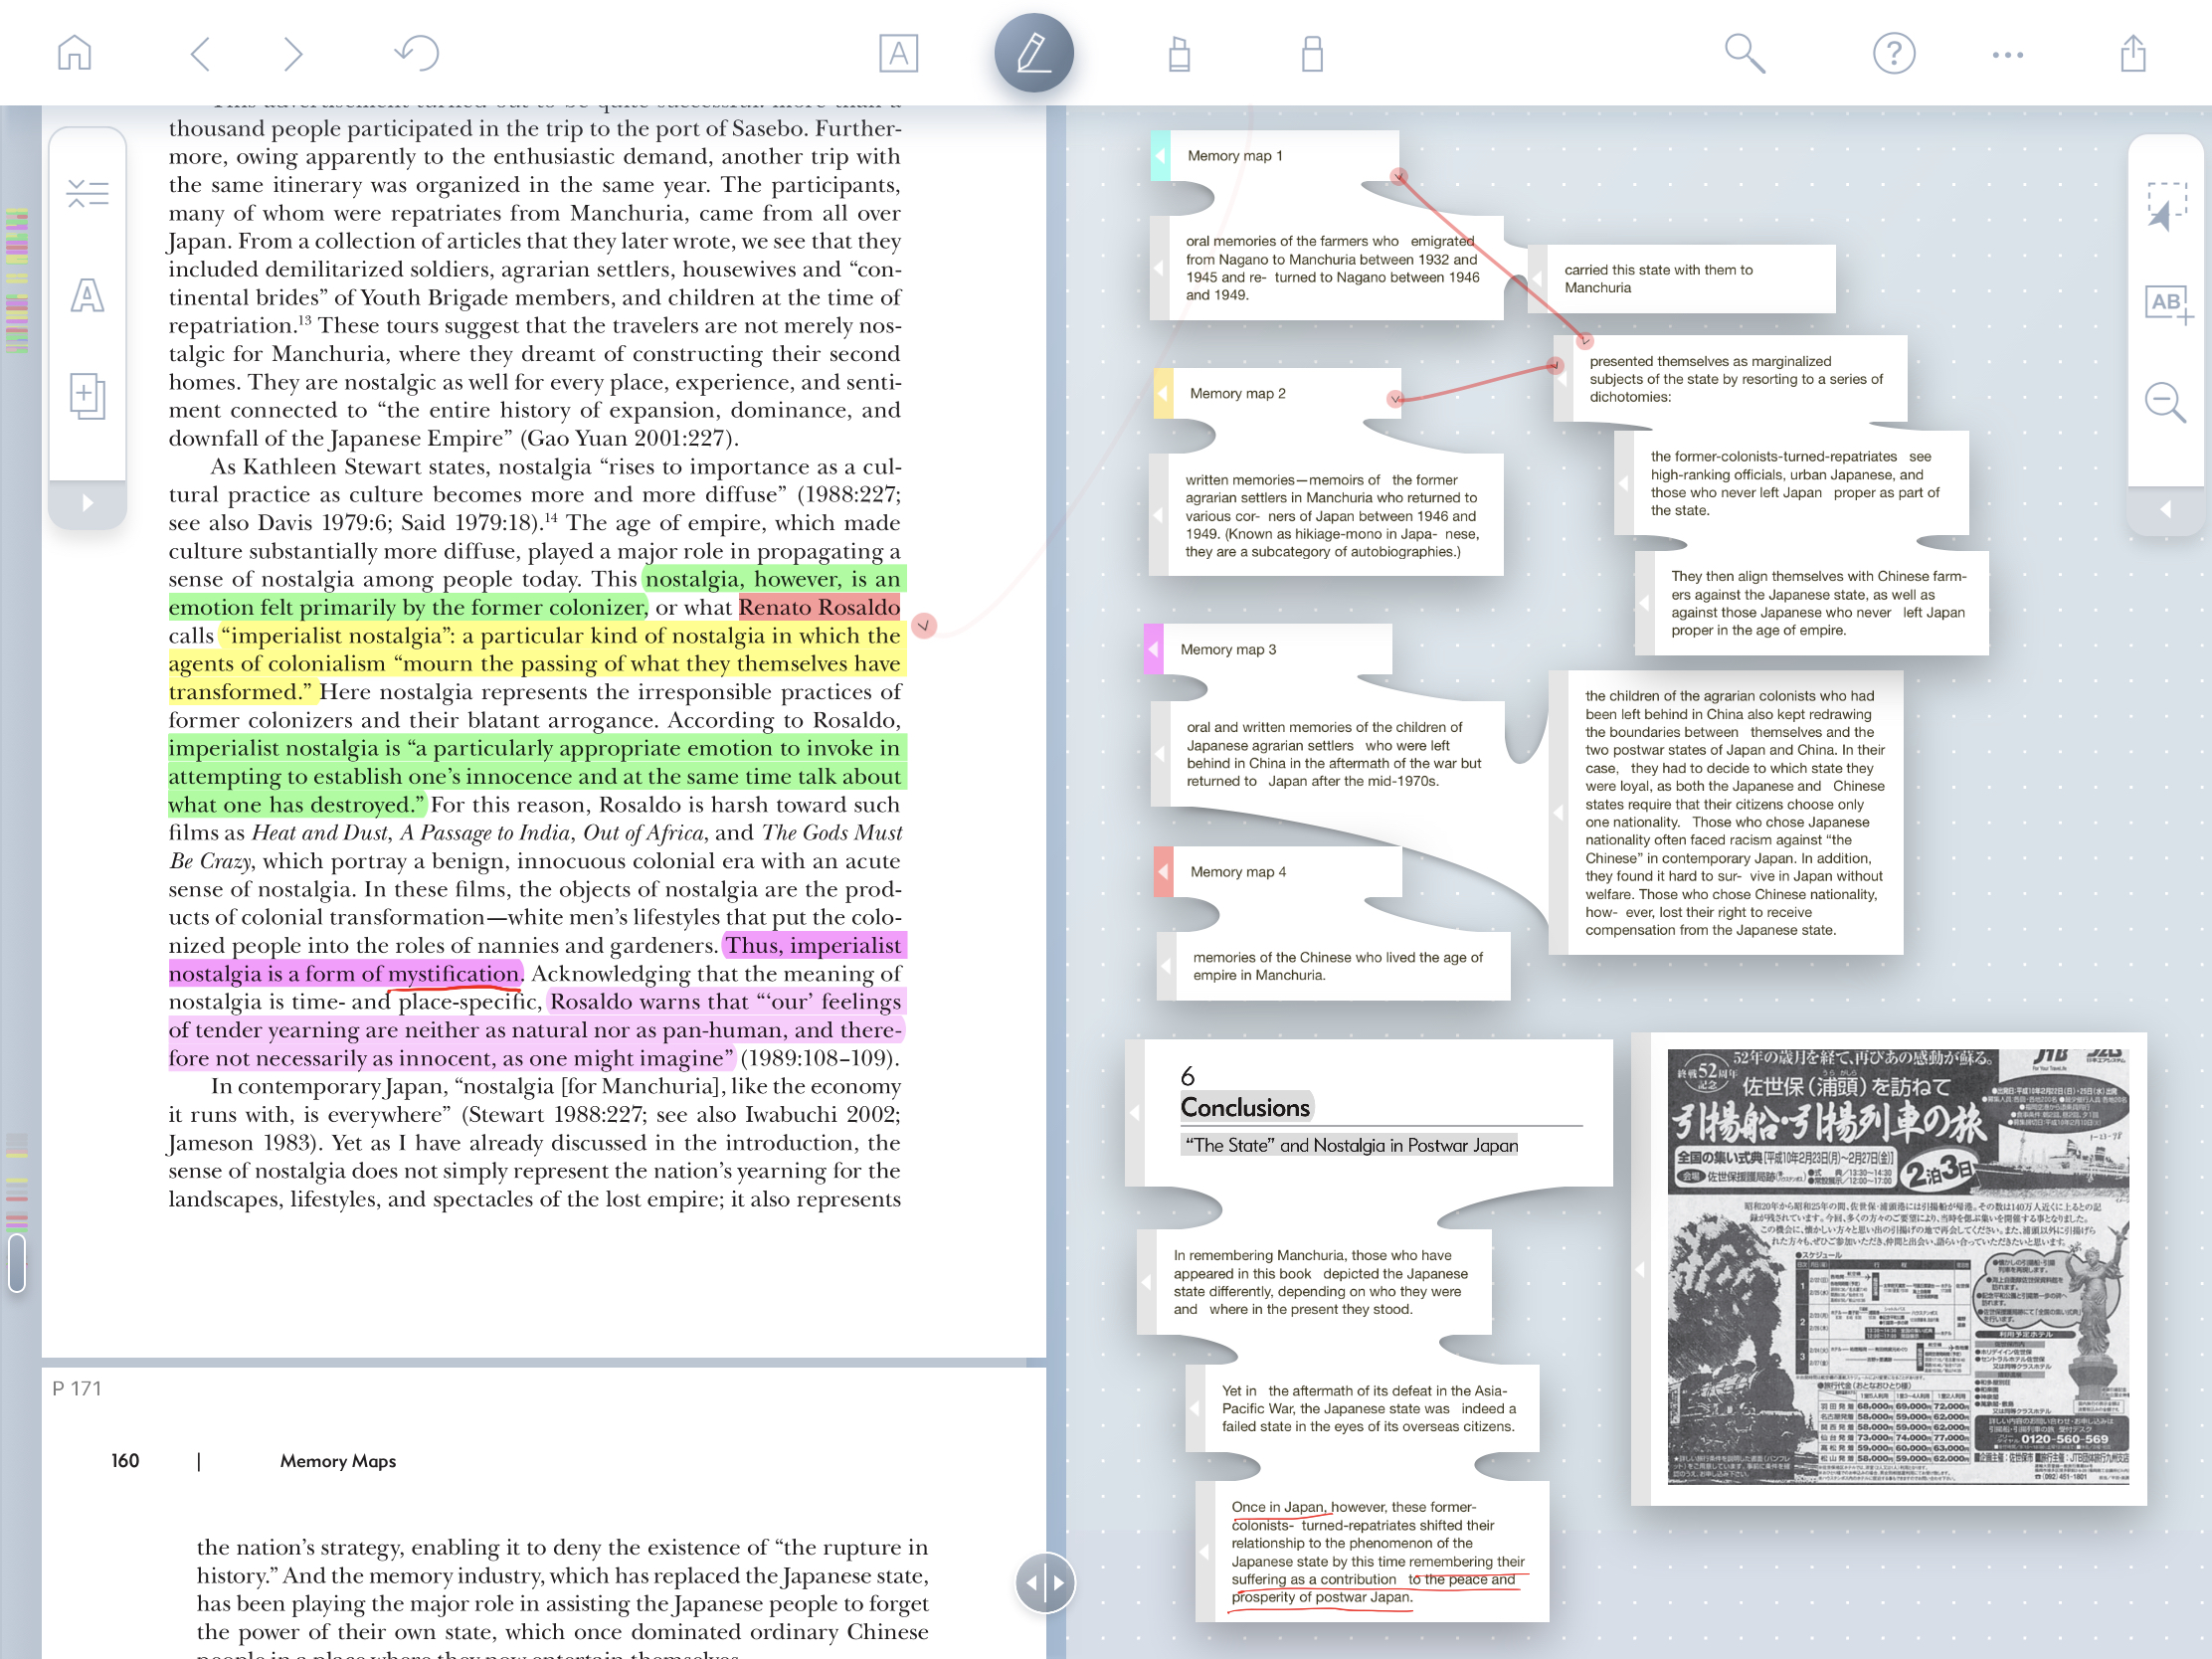Activate the lasso selection tool
This screenshot has width=2212, height=1659.
point(2166,206)
